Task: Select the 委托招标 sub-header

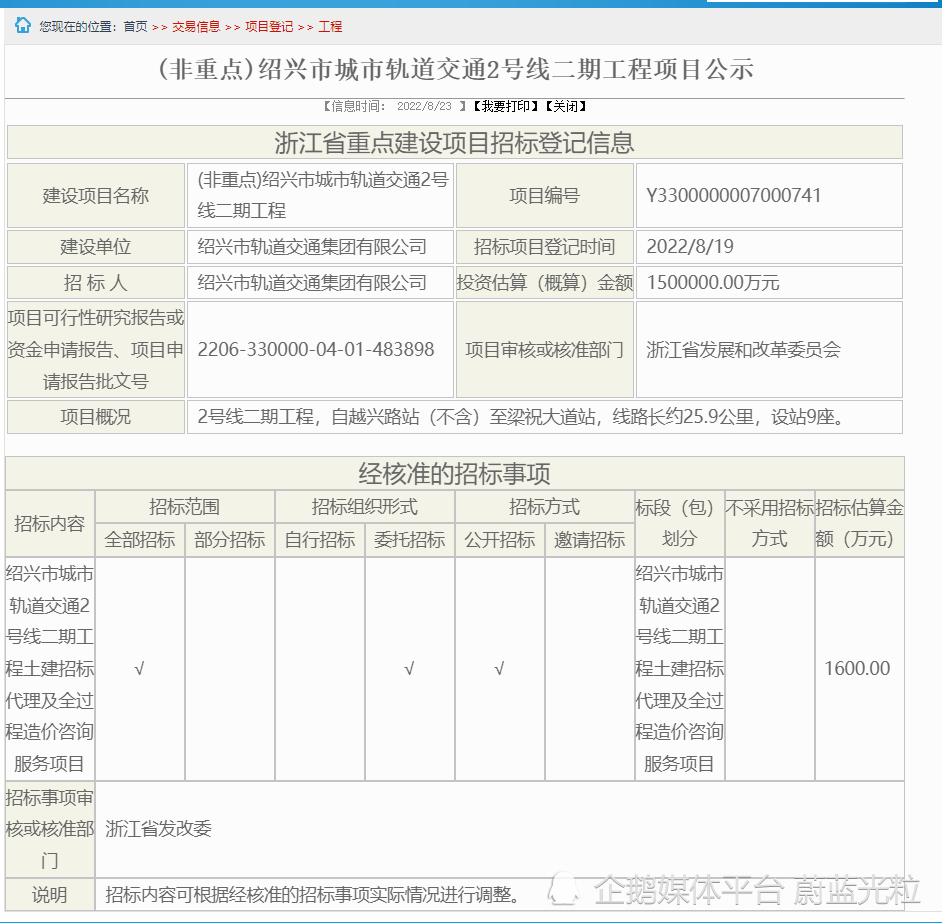Action: tap(409, 540)
